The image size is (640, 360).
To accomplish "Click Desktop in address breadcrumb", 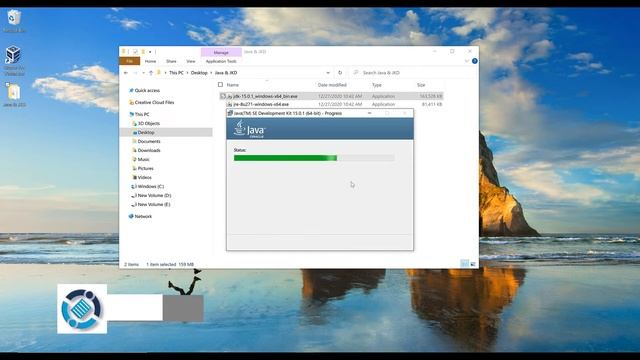I will click(x=199, y=73).
